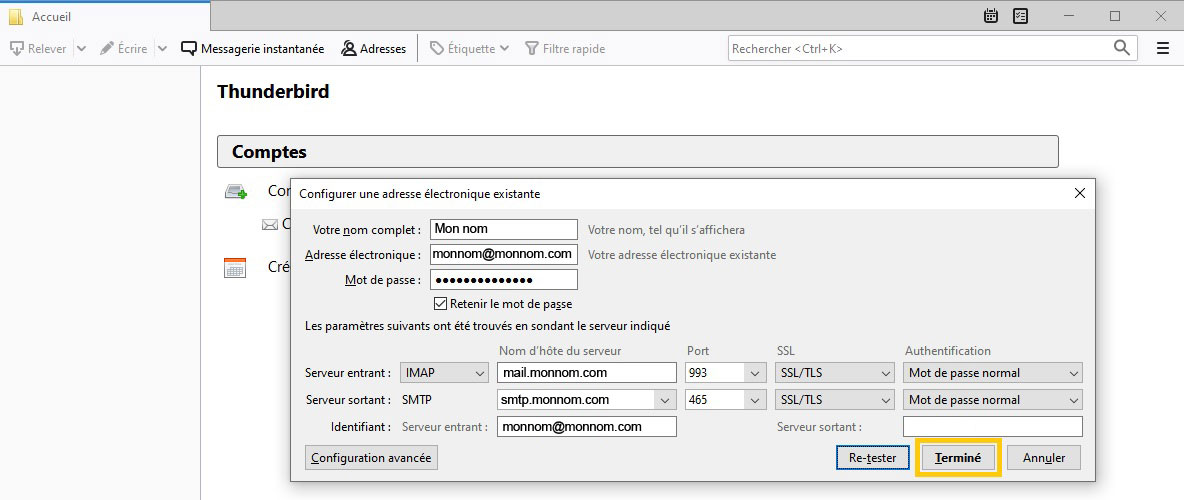Click the Configuration avancée button

(371, 458)
